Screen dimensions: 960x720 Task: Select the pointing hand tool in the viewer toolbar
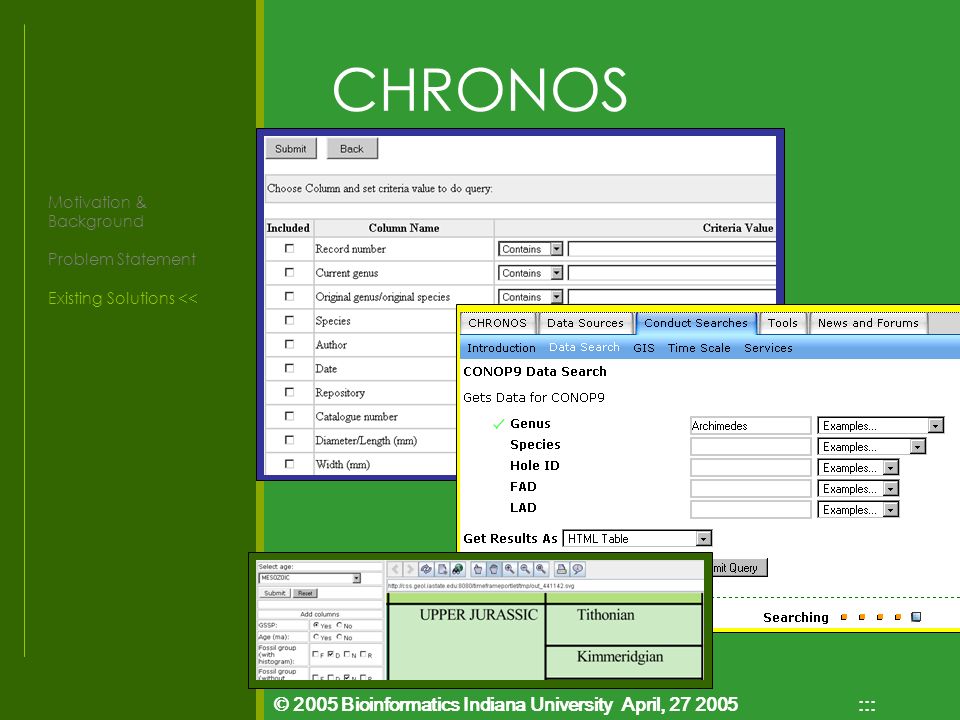(478, 569)
